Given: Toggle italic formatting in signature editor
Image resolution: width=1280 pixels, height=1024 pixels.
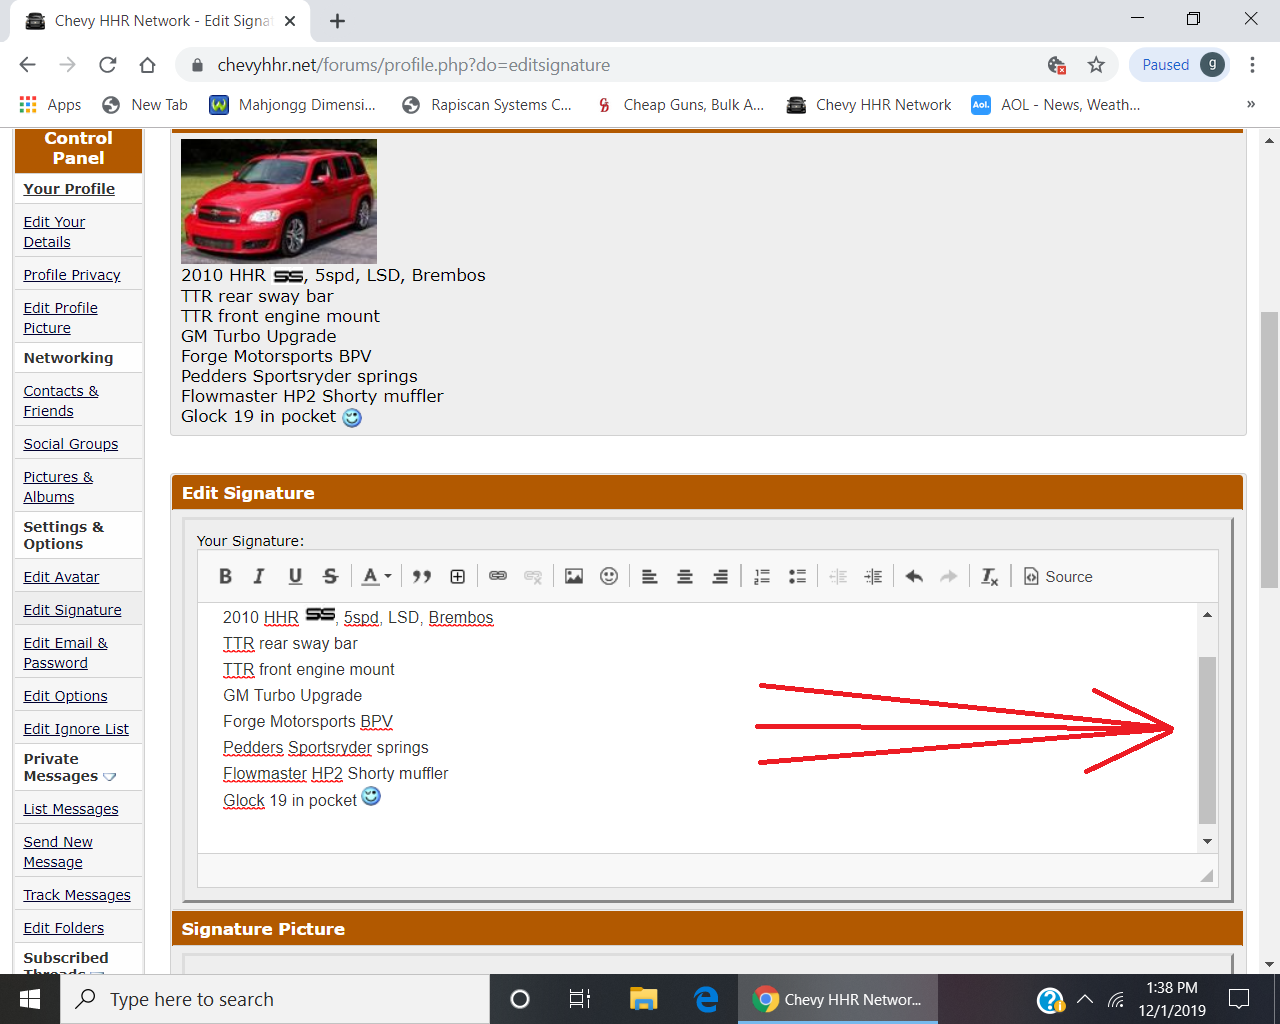Looking at the screenshot, I should 259,577.
